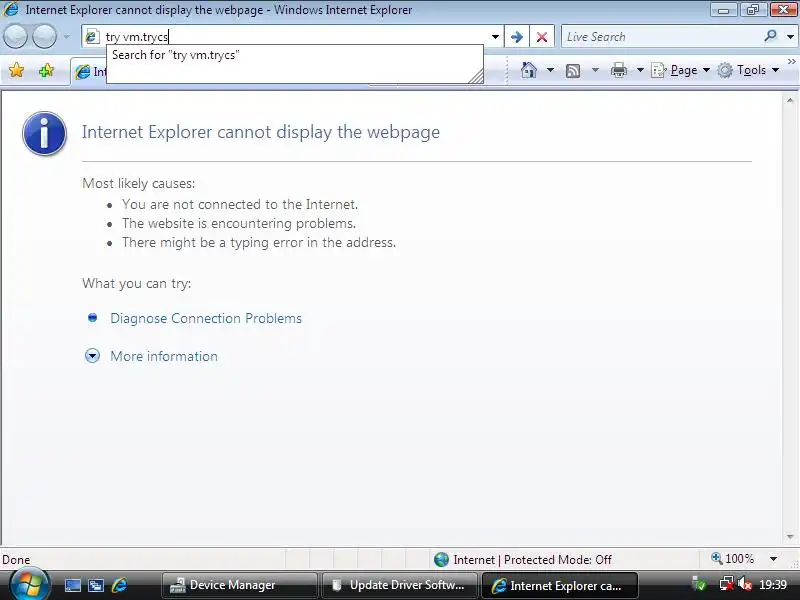Click the 100% zoom level button

tap(733, 559)
